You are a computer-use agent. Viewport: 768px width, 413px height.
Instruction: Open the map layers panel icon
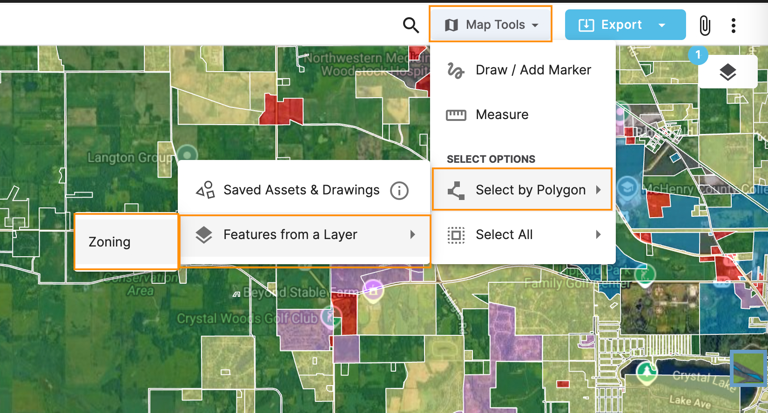tap(728, 72)
